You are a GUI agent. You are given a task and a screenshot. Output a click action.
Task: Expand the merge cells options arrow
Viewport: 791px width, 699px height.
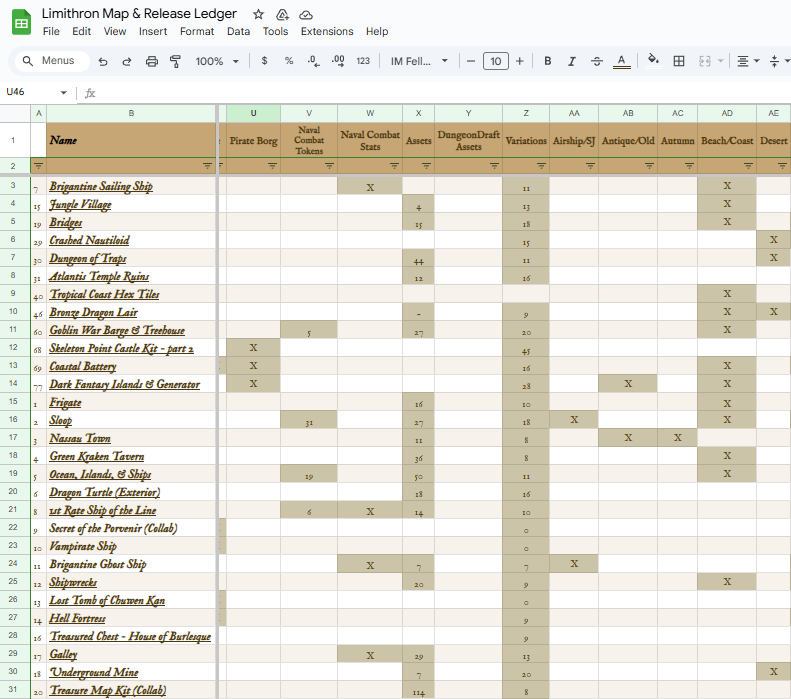pyautogui.click(x=720, y=61)
